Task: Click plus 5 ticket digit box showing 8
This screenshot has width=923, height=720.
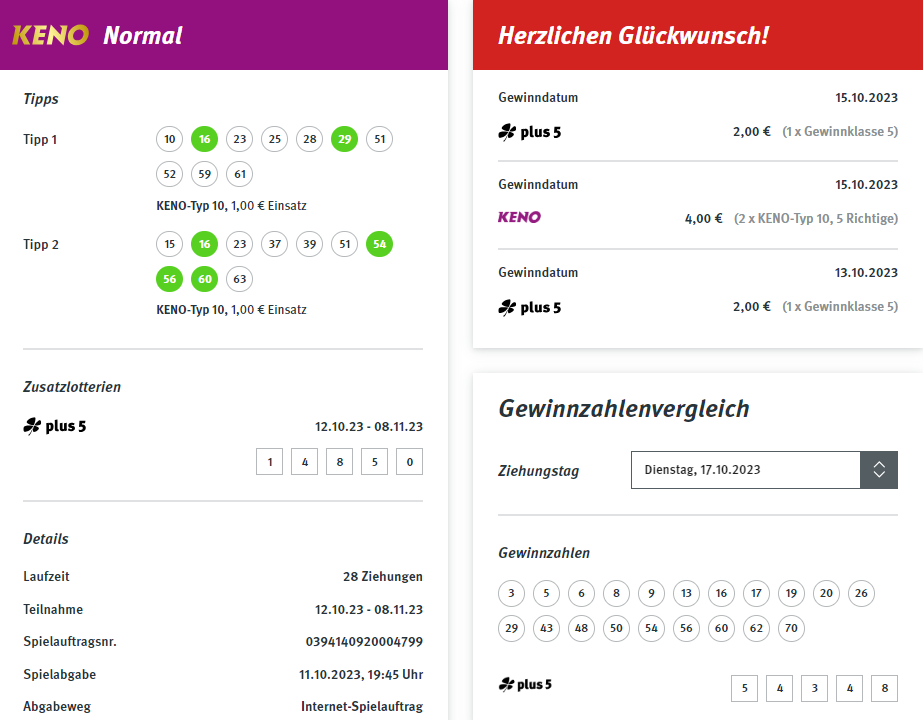Action: coord(339,462)
